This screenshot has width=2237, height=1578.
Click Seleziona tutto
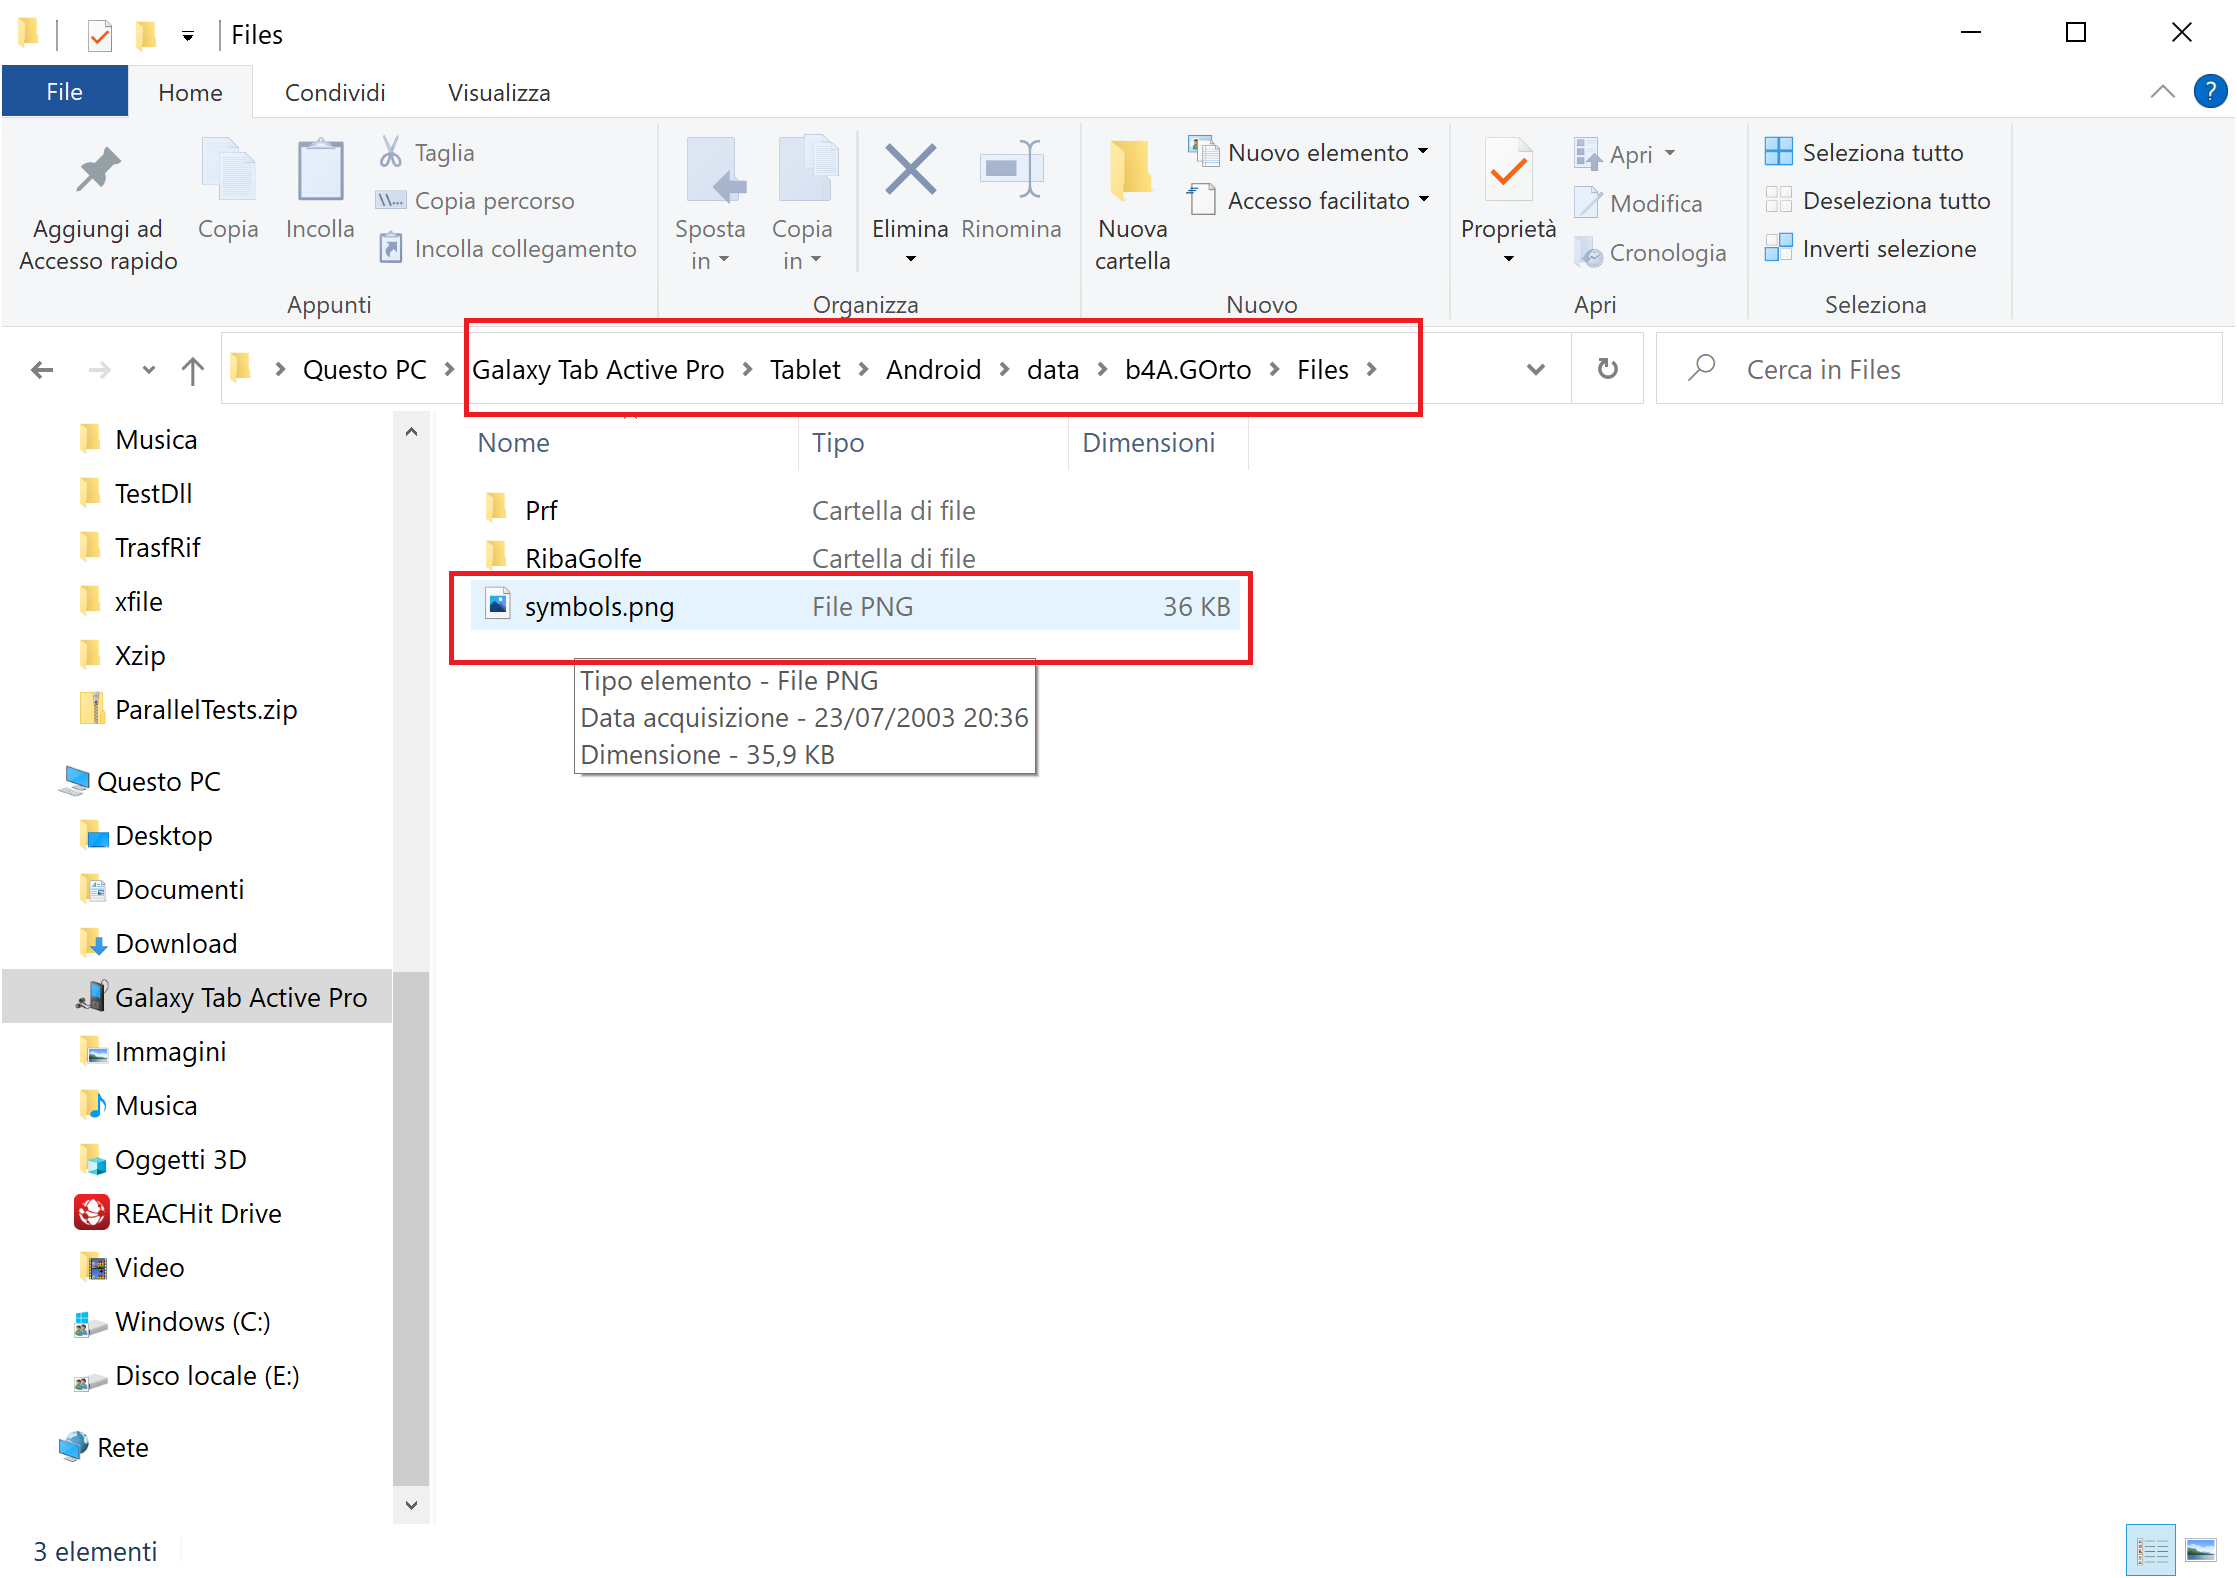pyautogui.click(x=1881, y=153)
